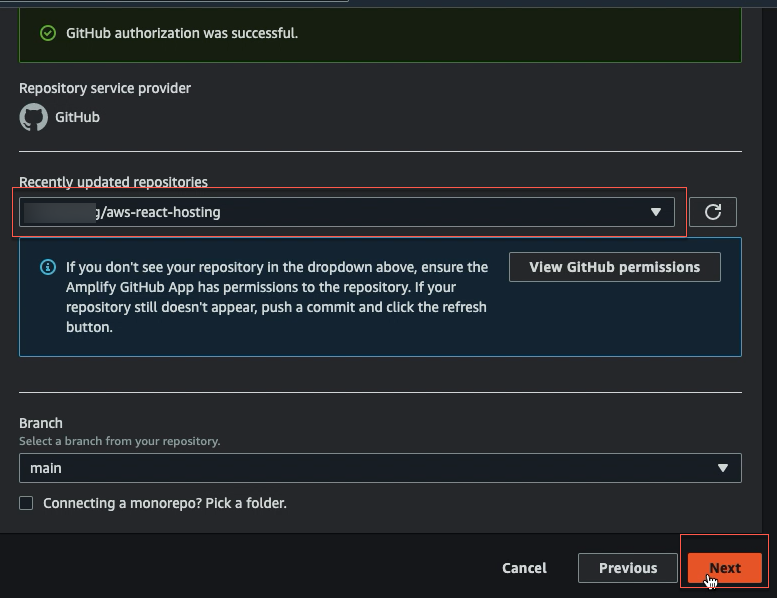777x598 pixels.
Task: Expand the repository dropdown using its arrow
Action: 656,212
